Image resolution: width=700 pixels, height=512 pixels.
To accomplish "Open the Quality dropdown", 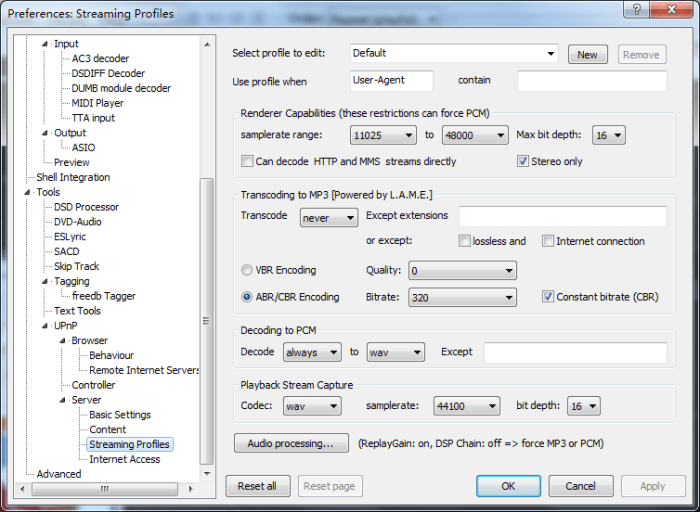I will [x=462, y=271].
